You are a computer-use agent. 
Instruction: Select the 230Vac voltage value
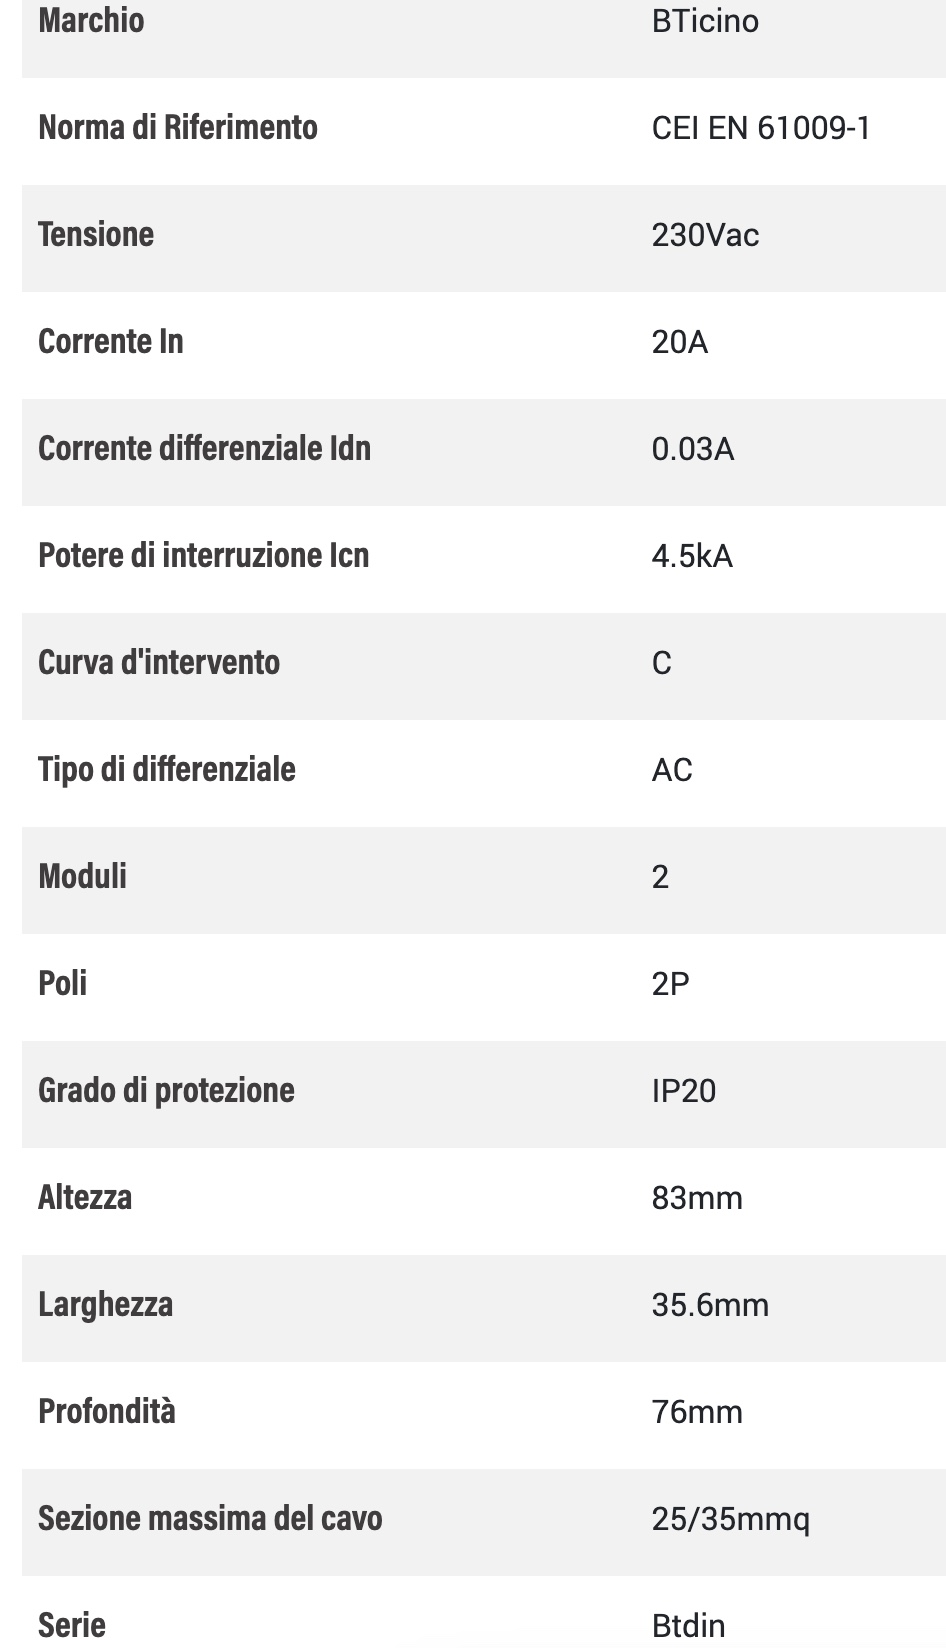[705, 235]
